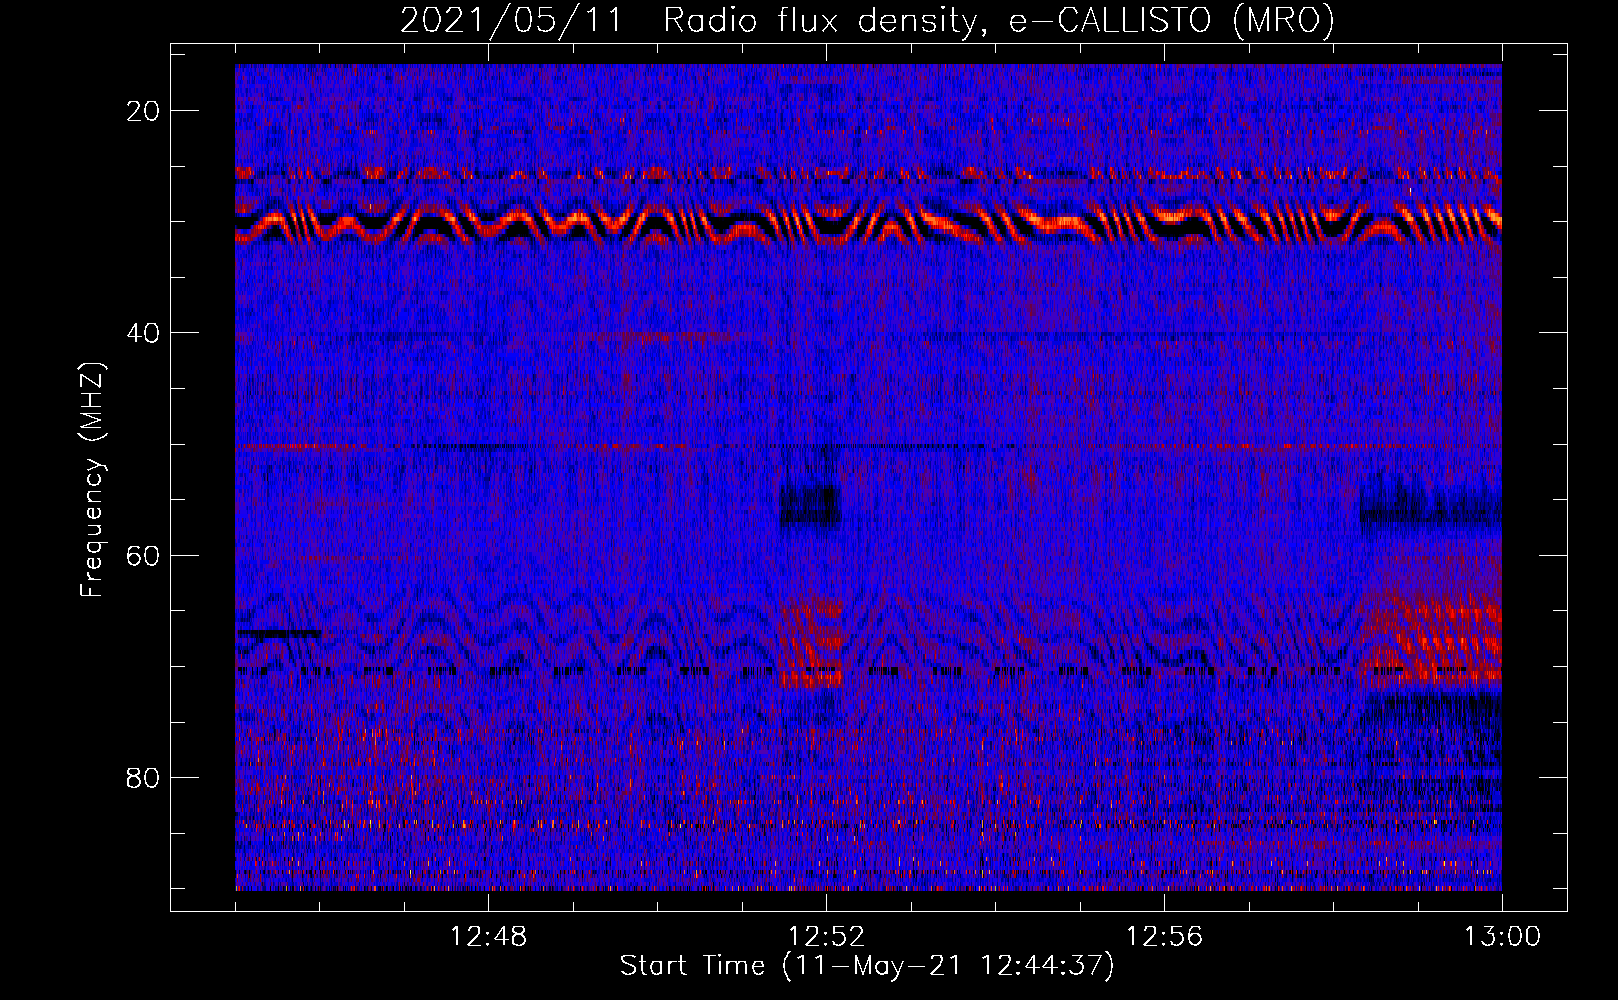Click the plot title '2021/05/11 Radio flux density'
The height and width of the screenshot is (1000, 1618).
pyautogui.click(x=867, y=20)
